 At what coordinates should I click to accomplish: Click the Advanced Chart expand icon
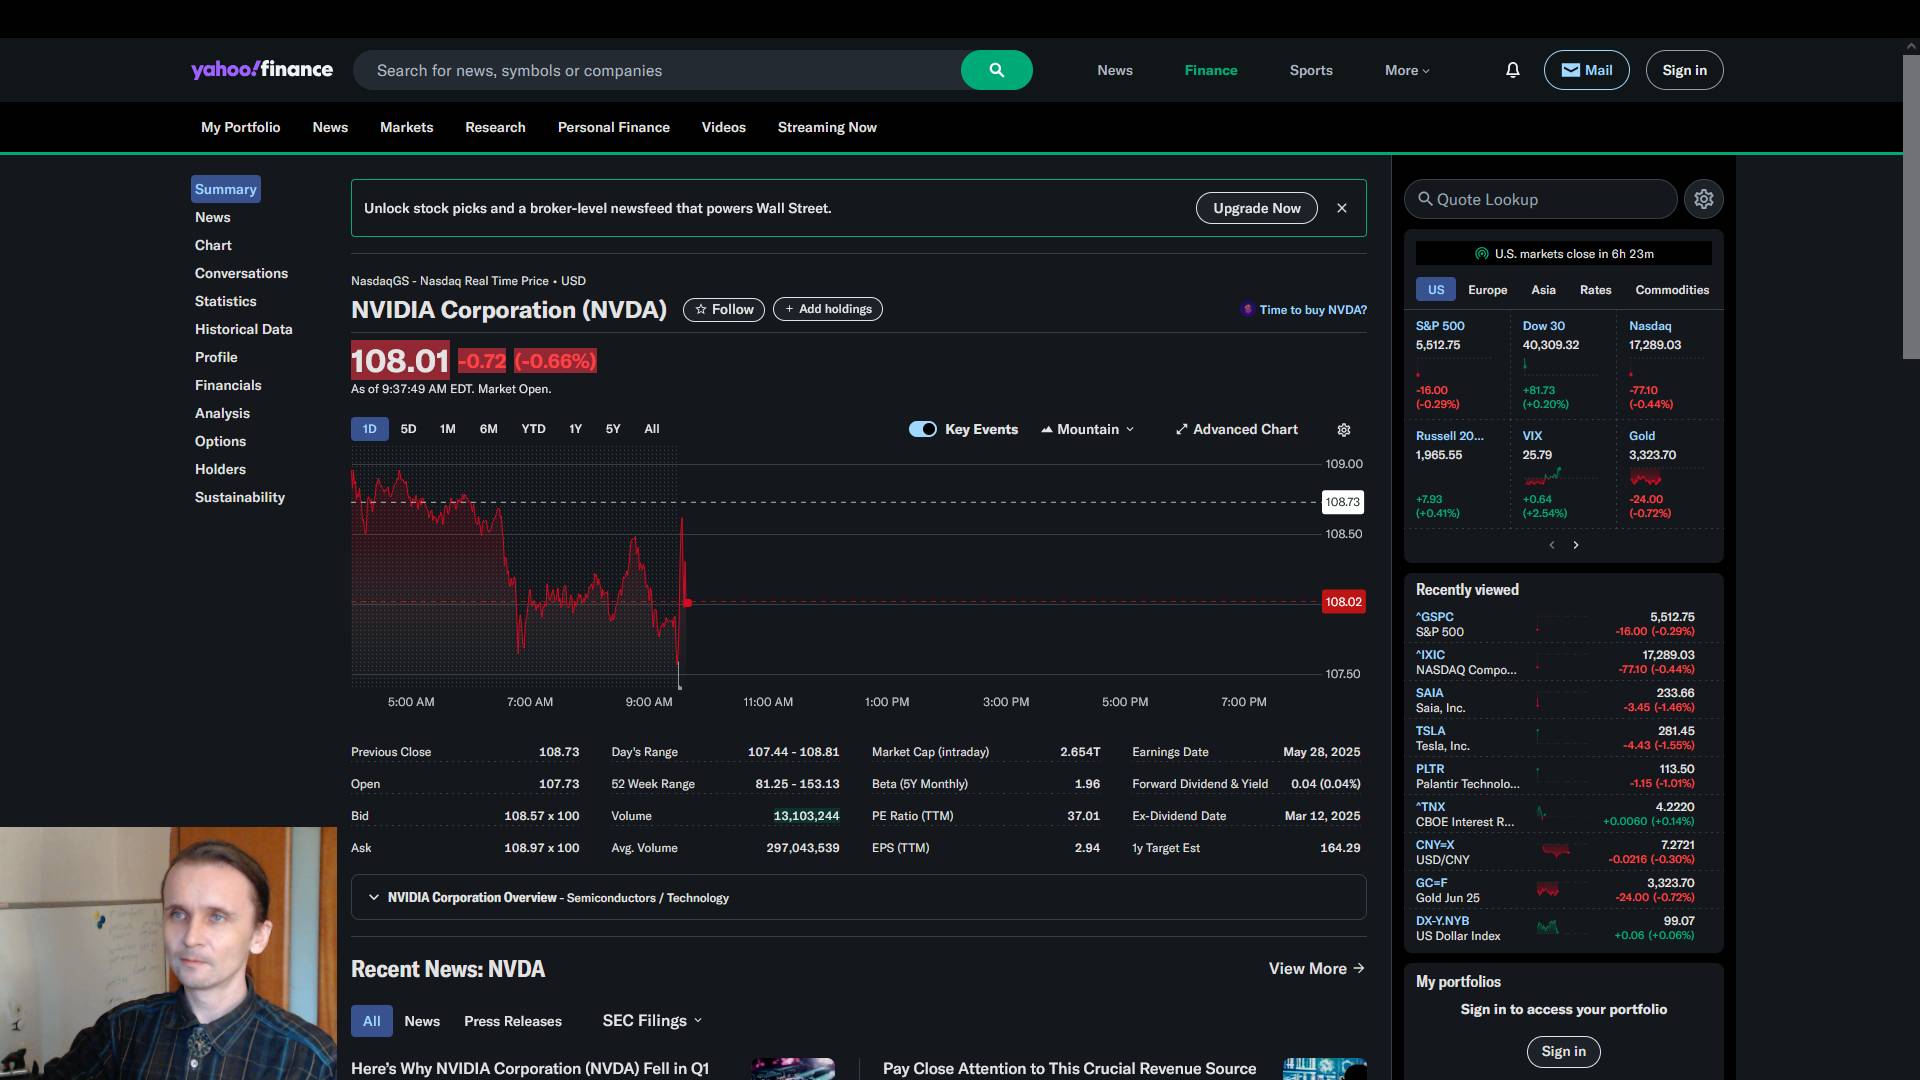pos(1181,430)
